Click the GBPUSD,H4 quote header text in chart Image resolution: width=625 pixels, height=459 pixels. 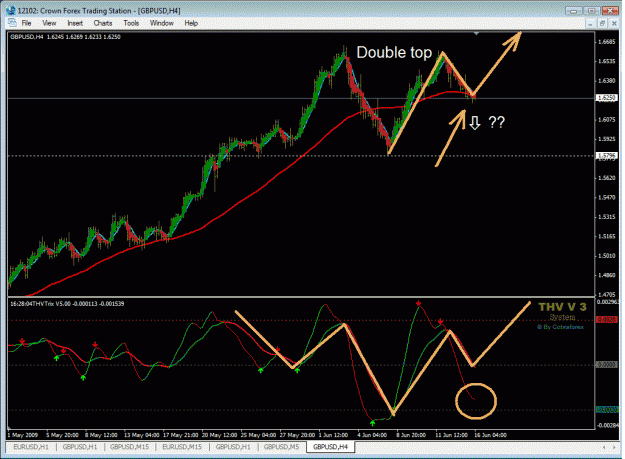[x=65, y=37]
